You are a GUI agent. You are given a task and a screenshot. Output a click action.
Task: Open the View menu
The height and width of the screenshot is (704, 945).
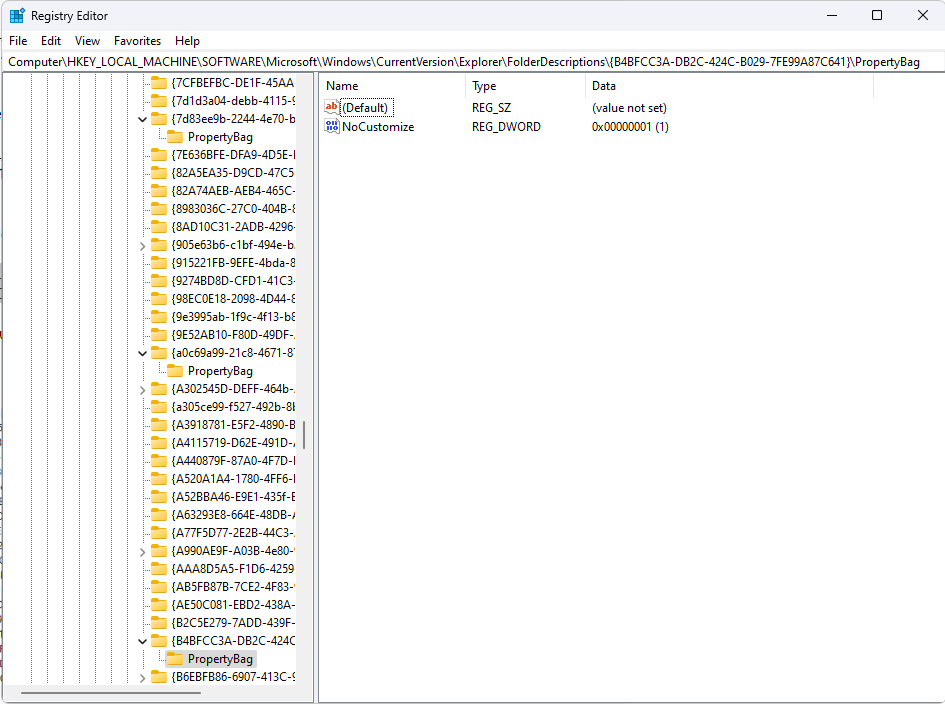(87, 40)
